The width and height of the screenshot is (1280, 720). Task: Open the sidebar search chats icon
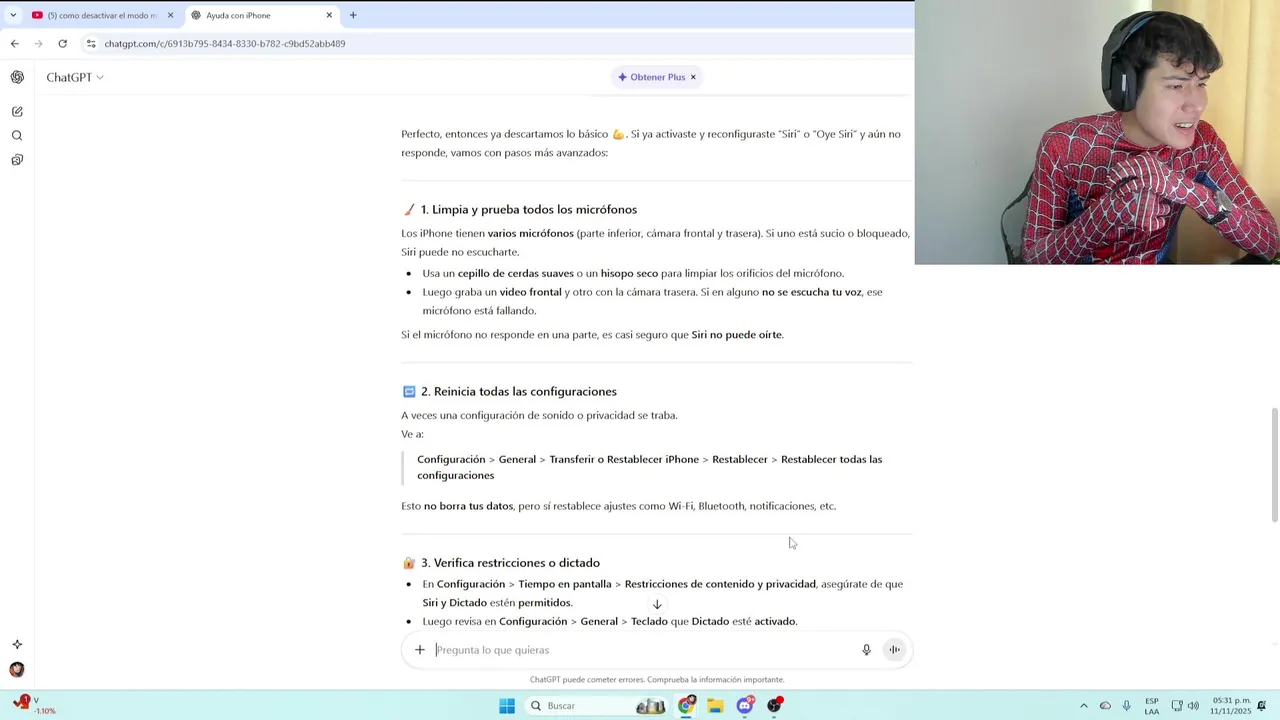pos(17,135)
